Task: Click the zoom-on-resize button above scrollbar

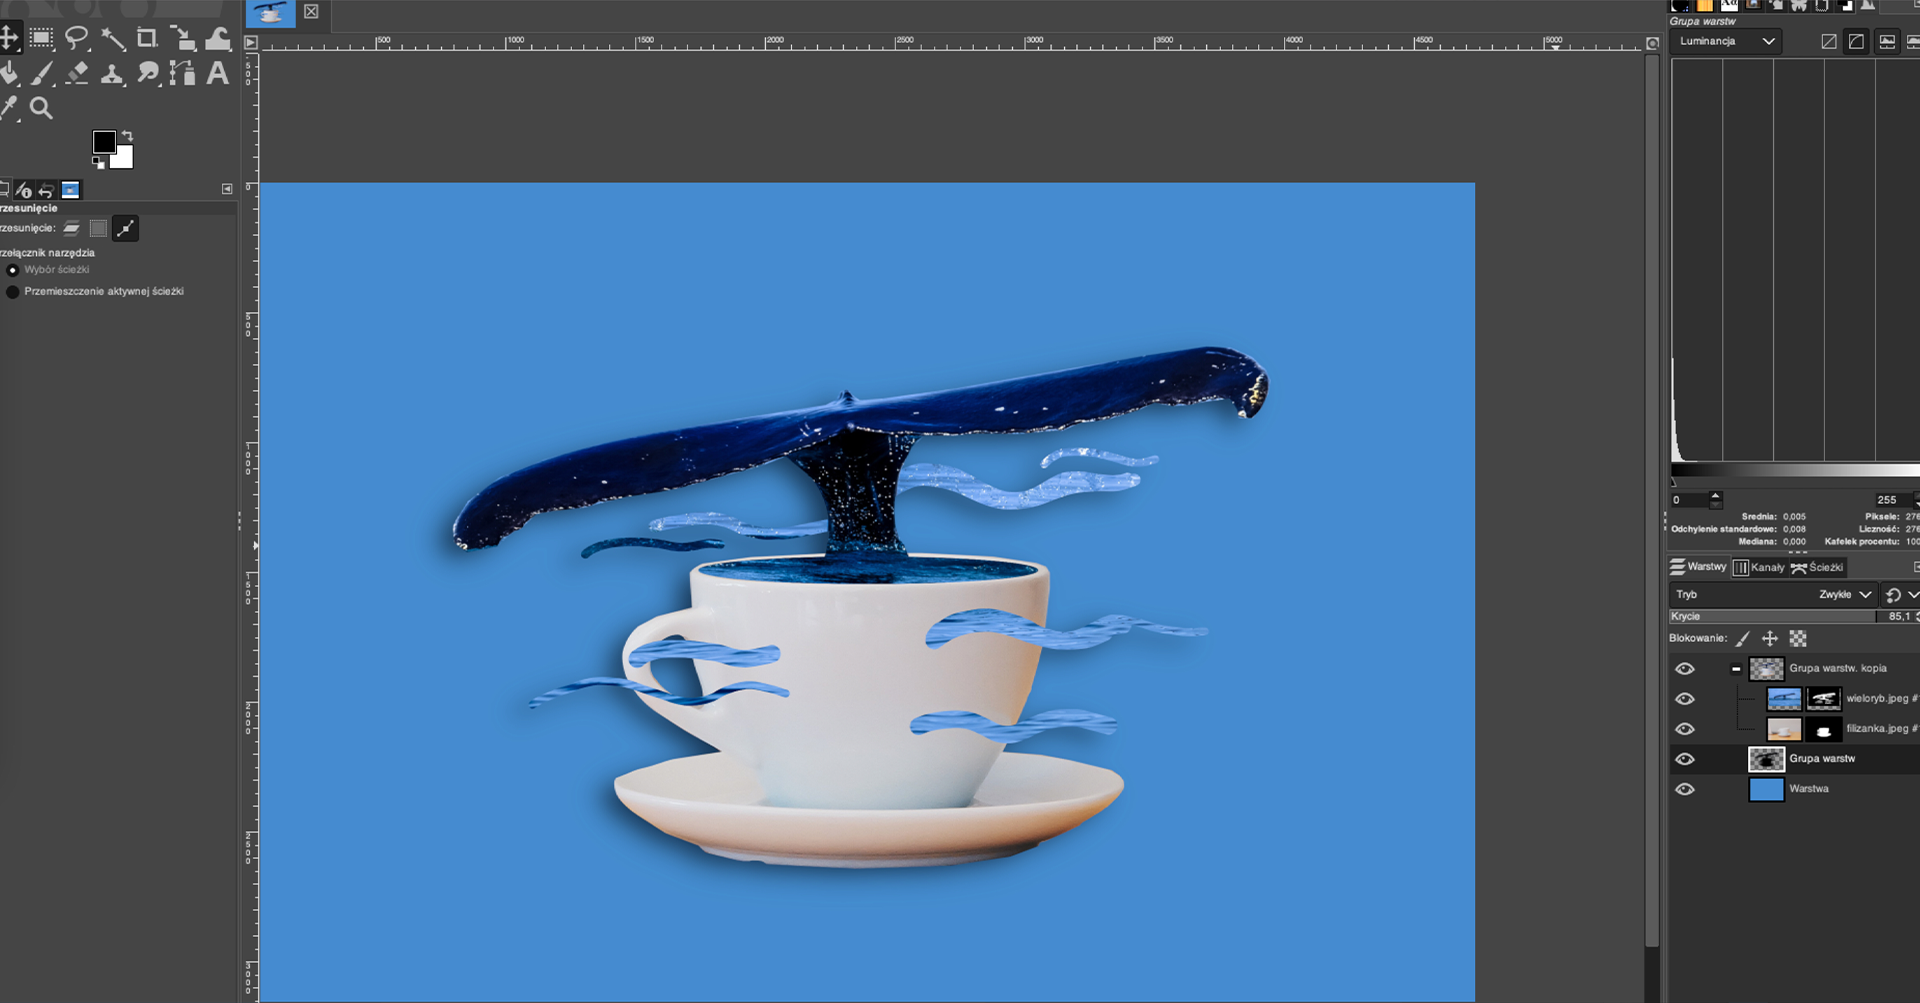Action: point(1652,43)
